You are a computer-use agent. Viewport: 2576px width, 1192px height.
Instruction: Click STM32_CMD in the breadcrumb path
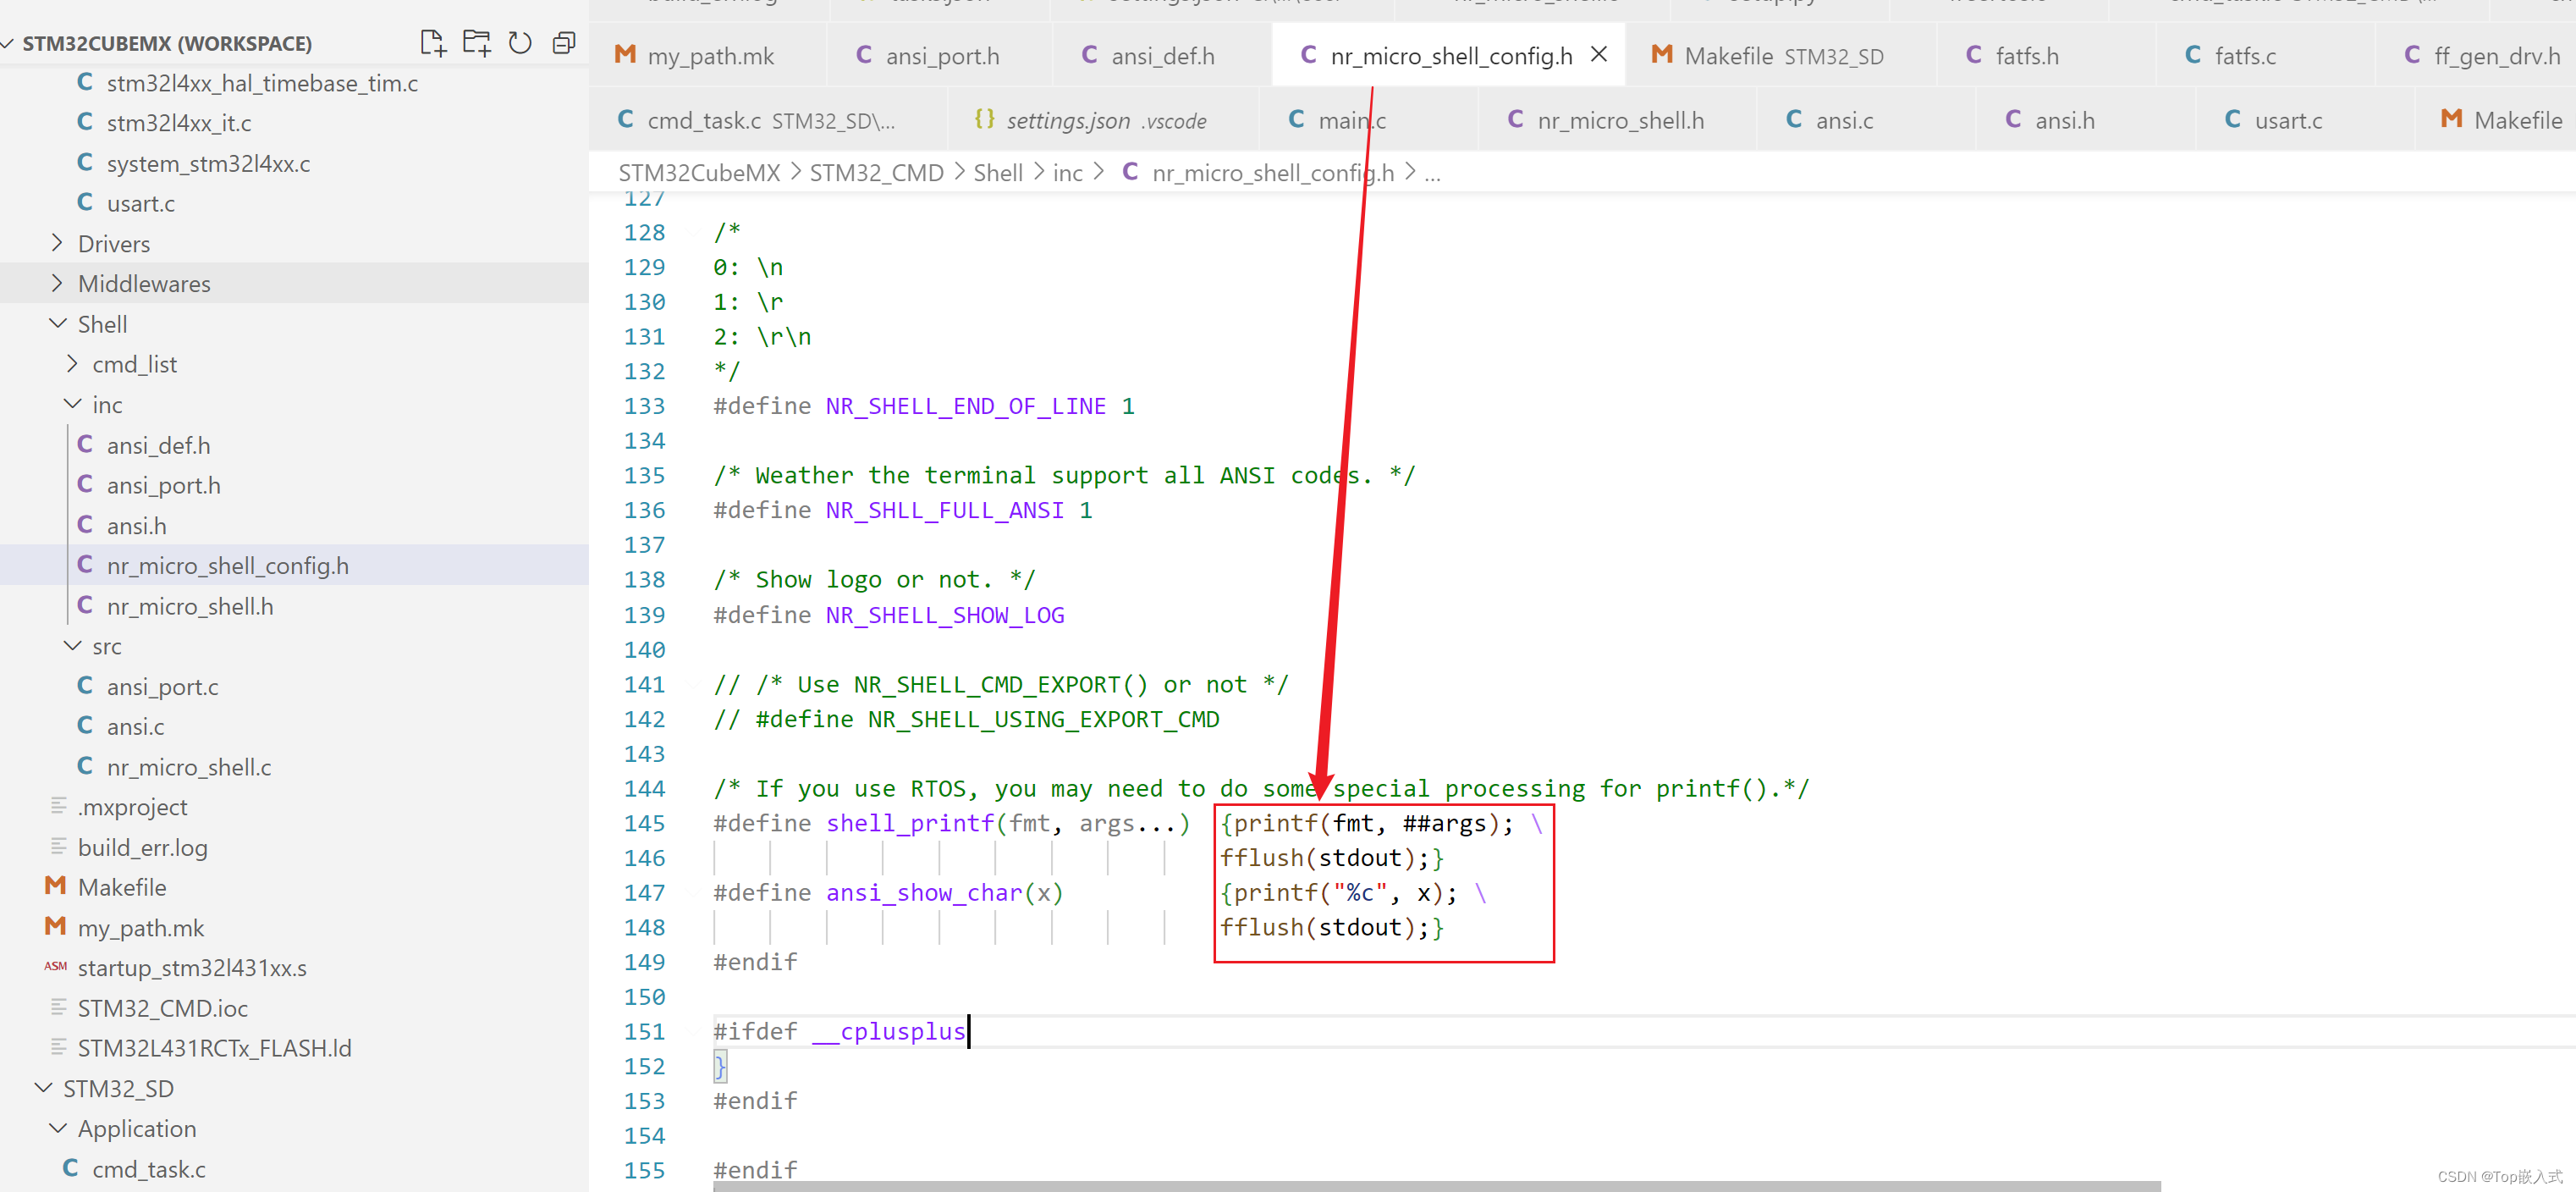pyautogui.click(x=876, y=173)
